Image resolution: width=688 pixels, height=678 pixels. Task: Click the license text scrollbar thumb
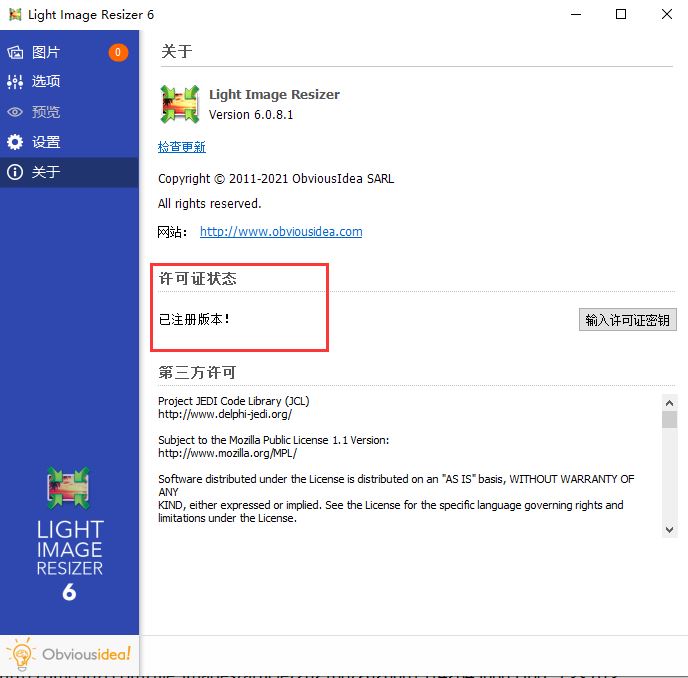coord(669,419)
